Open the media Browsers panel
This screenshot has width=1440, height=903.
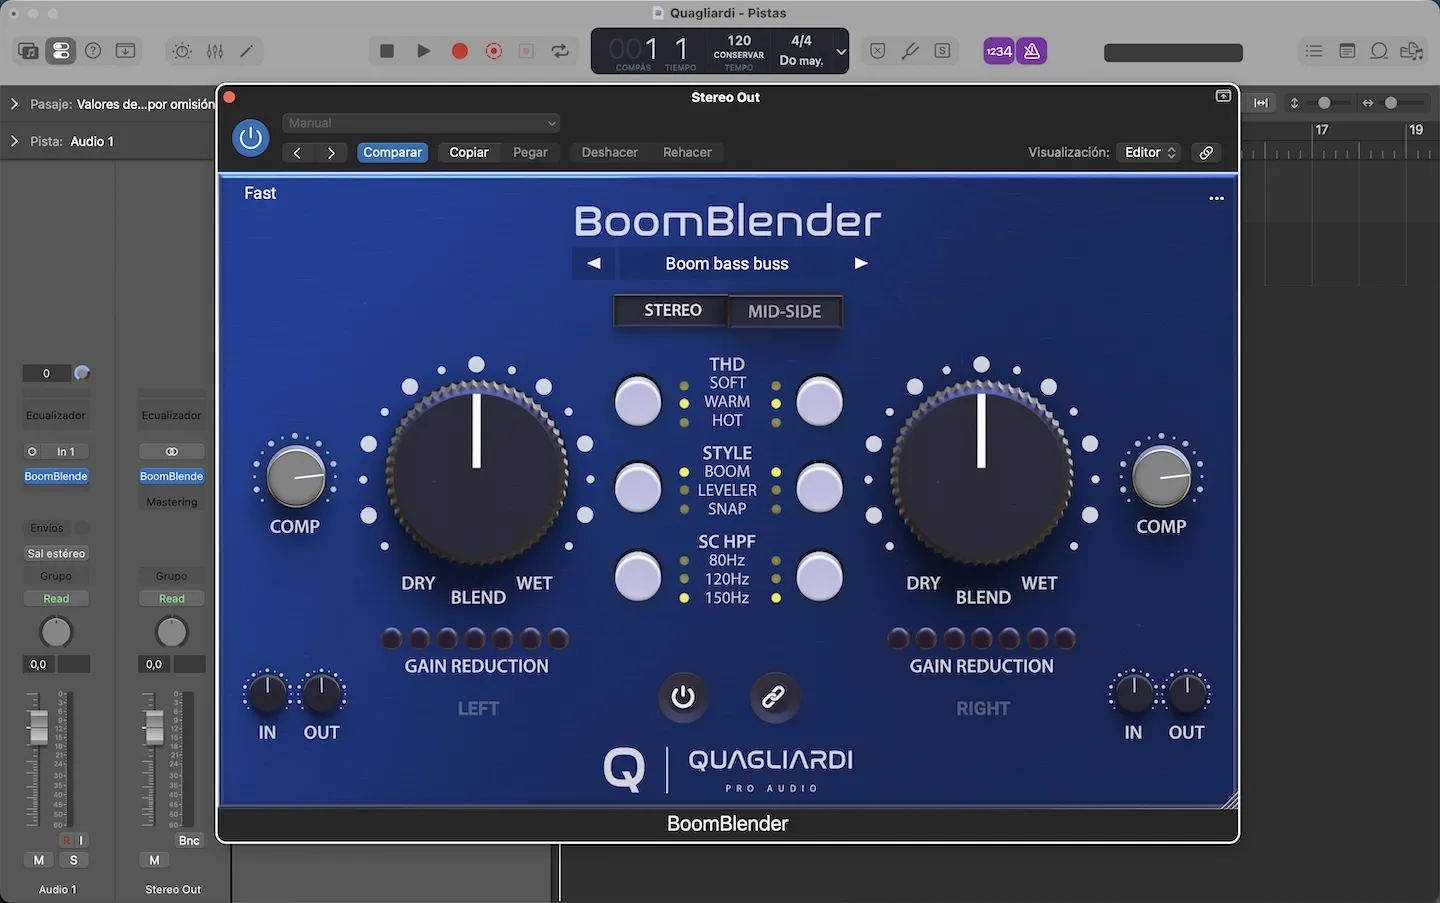[1412, 51]
